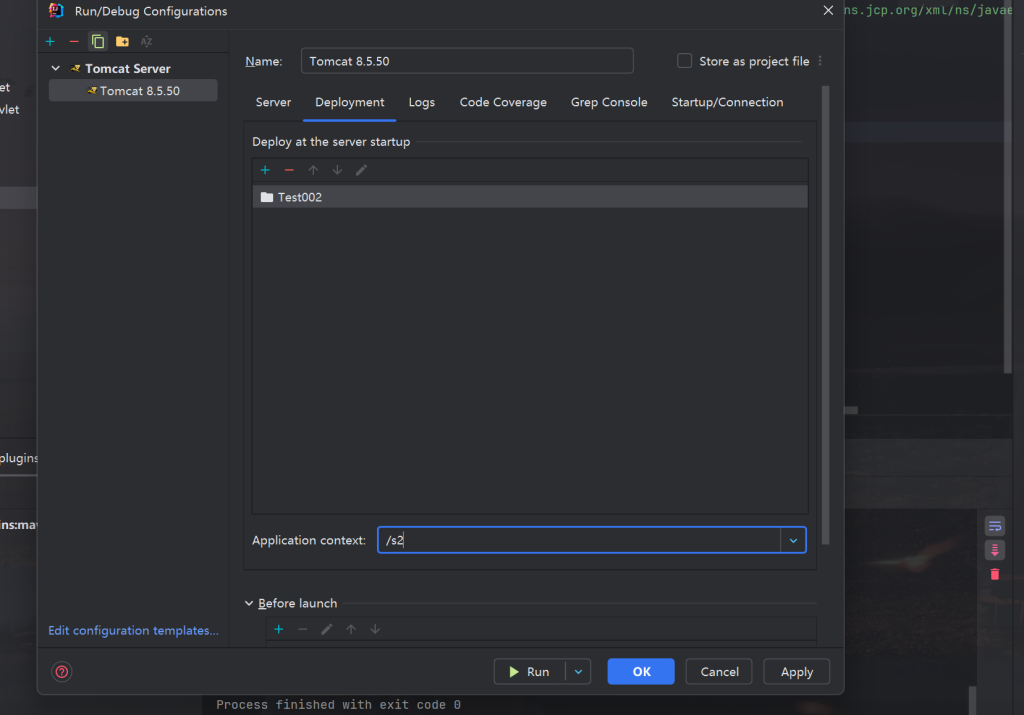Collapse the Before launch section
This screenshot has width=1024, height=715.
249,604
